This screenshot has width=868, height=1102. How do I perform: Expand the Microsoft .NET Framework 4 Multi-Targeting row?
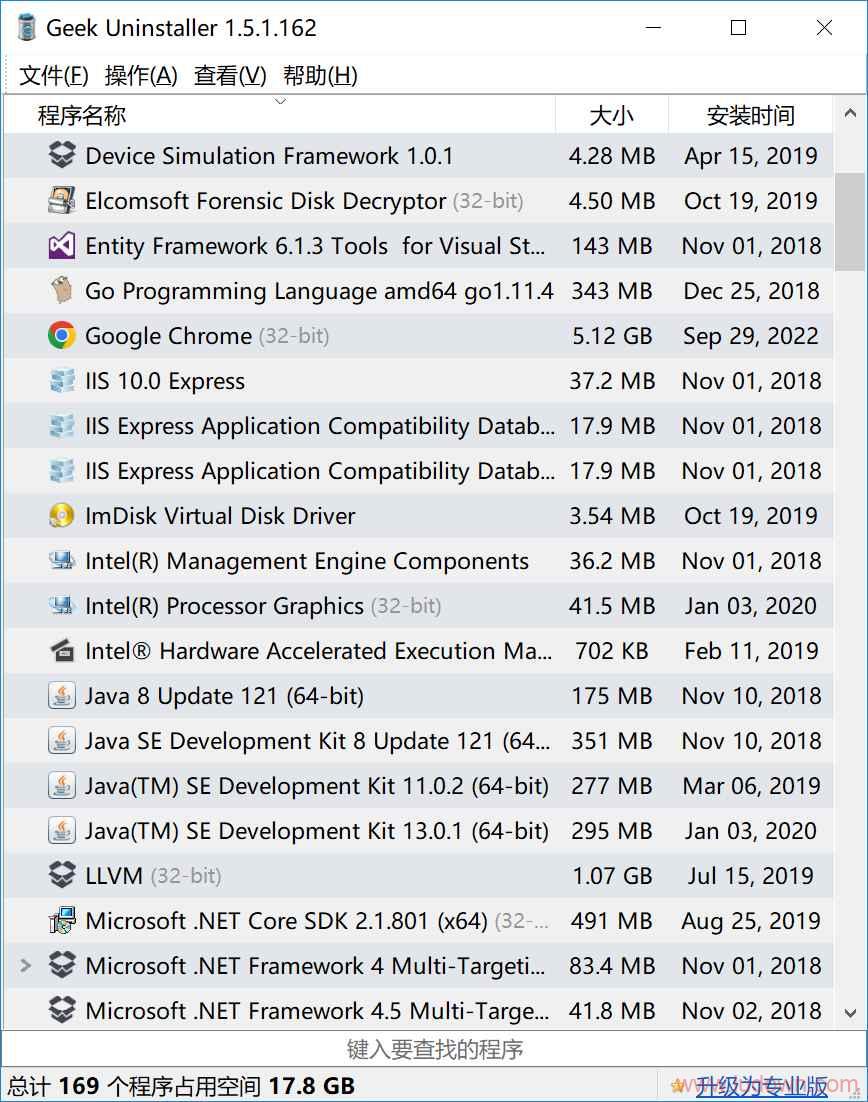tap(26, 965)
